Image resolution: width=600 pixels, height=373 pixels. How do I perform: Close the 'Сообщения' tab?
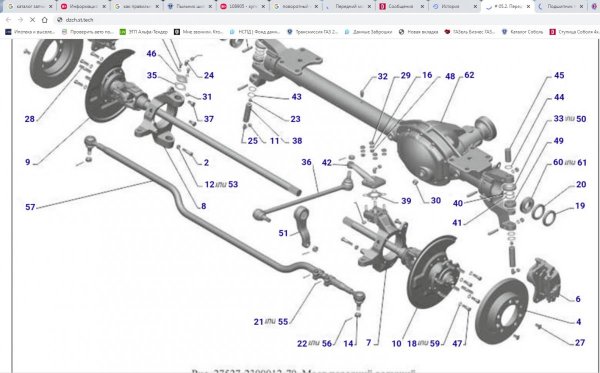pos(422,7)
